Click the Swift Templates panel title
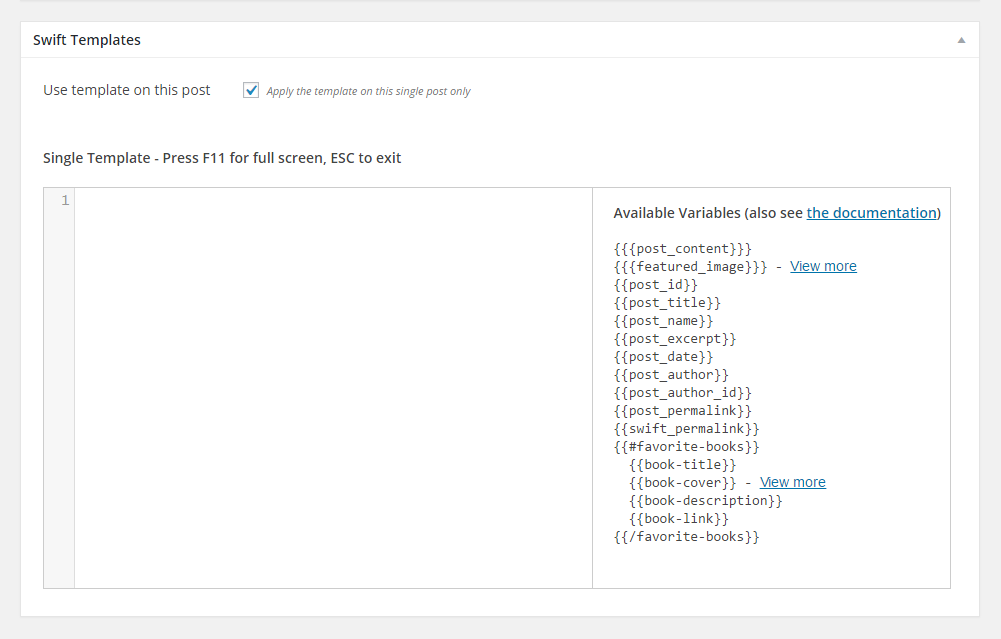Image resolution: width=1001 pixels, height=639 pixels. pyautogui.click(x=87, y=40)
